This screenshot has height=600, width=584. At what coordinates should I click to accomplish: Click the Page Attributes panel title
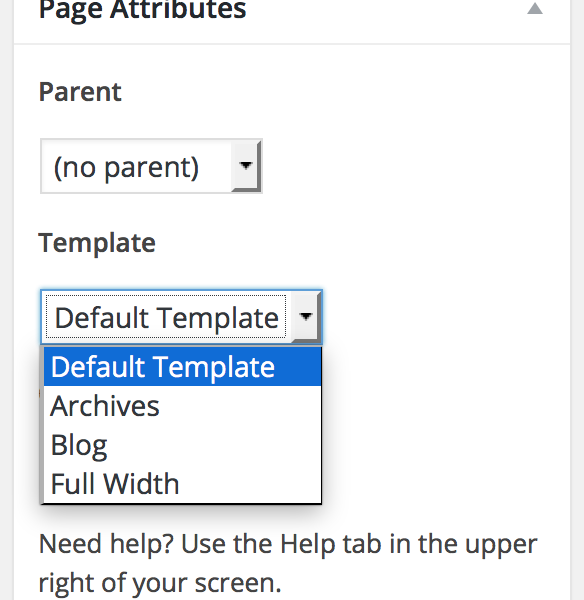[x=142, y=9]
